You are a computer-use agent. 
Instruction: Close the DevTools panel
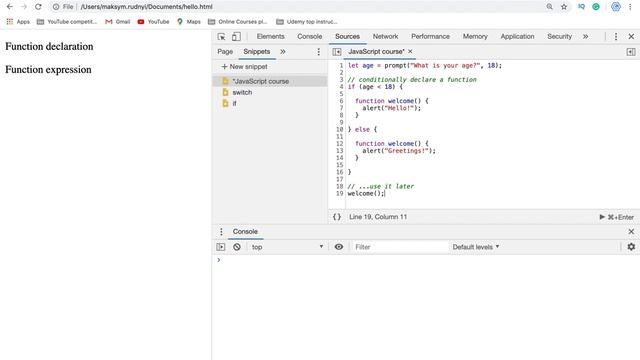pyautogui.click(x=631, y=37)
